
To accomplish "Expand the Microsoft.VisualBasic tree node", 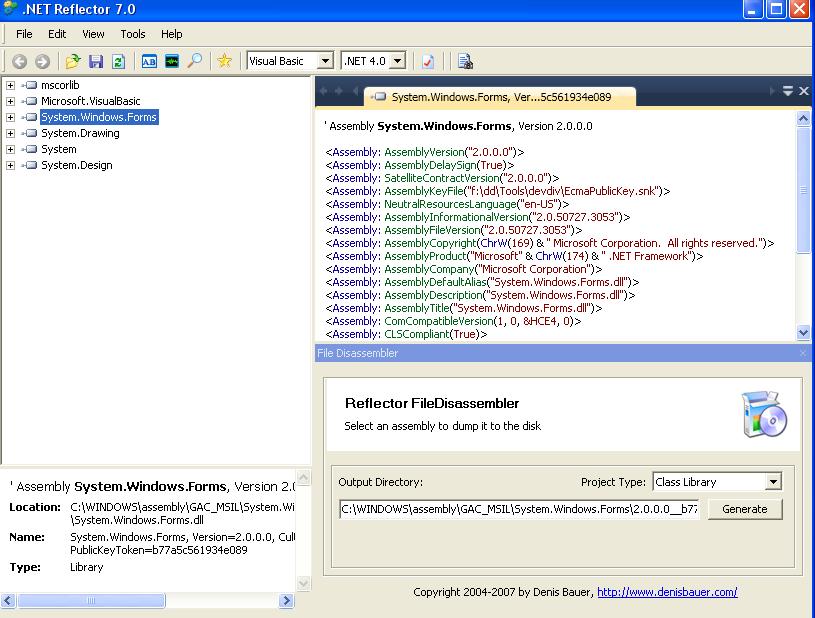I will point(10,101).
